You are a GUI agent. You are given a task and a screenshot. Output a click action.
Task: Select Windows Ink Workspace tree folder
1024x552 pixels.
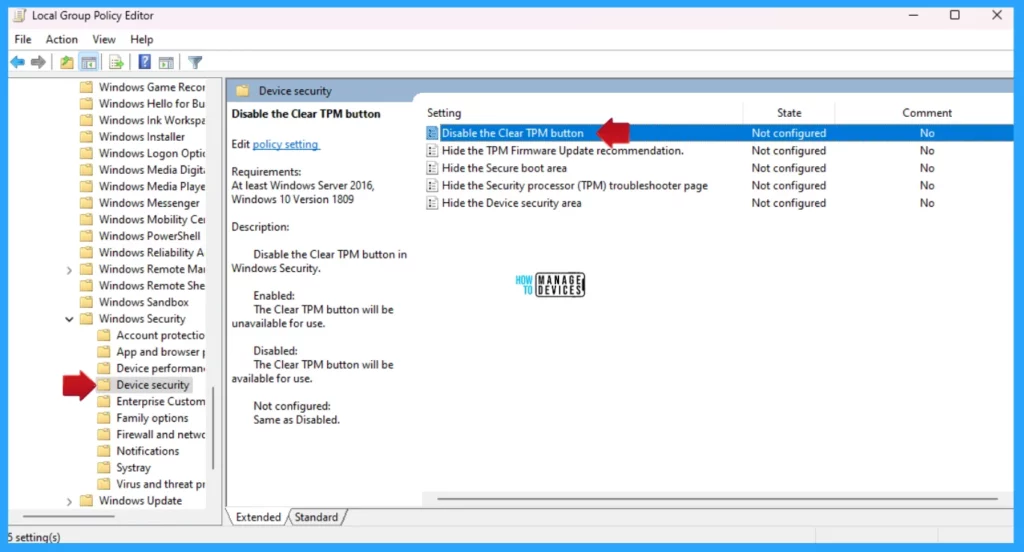tap(152, 120)
